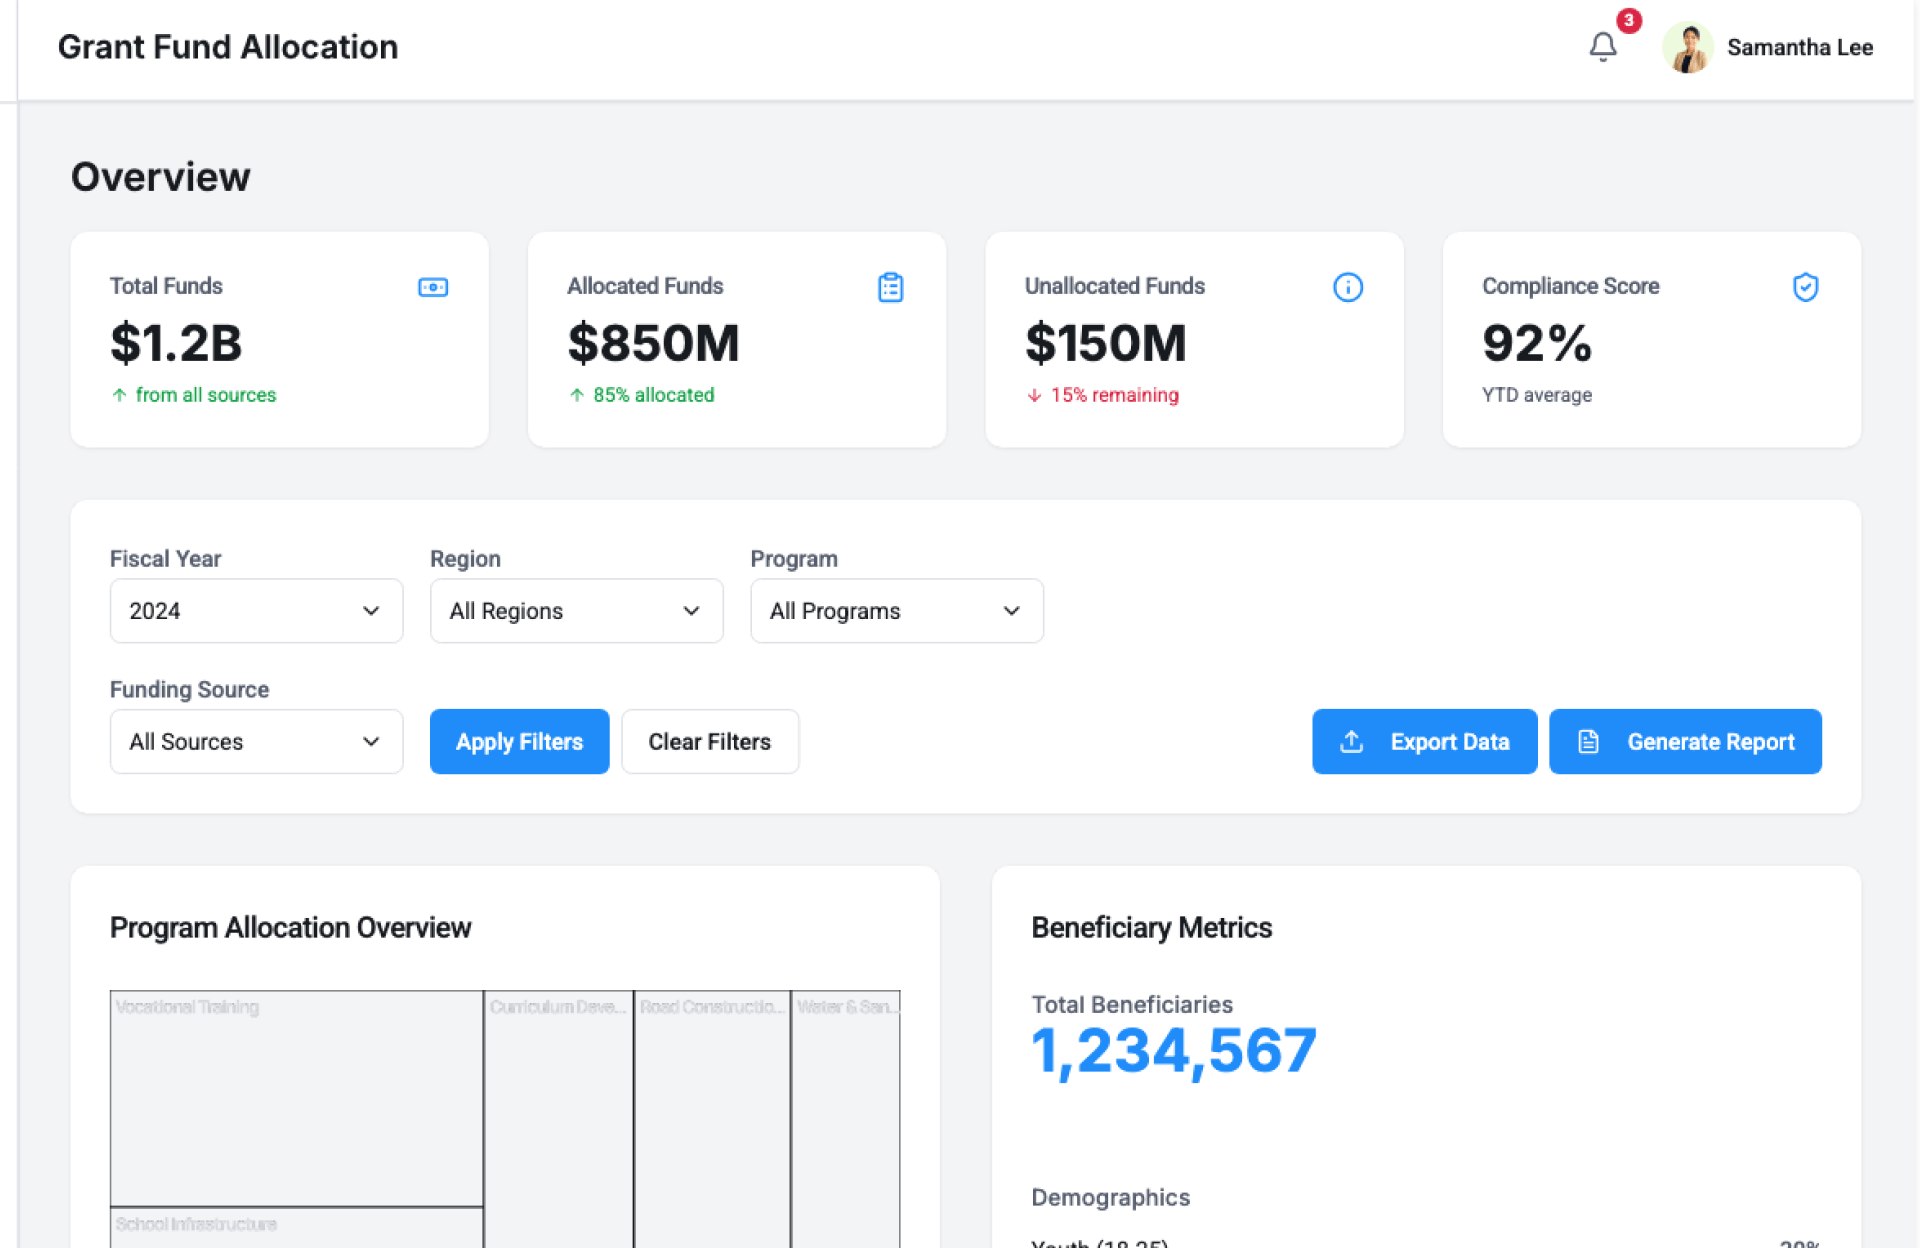This screenshot has width=1920, height=1248.
Task: Click the Unallocated Funds info icon
Action: pos(1347,287)
